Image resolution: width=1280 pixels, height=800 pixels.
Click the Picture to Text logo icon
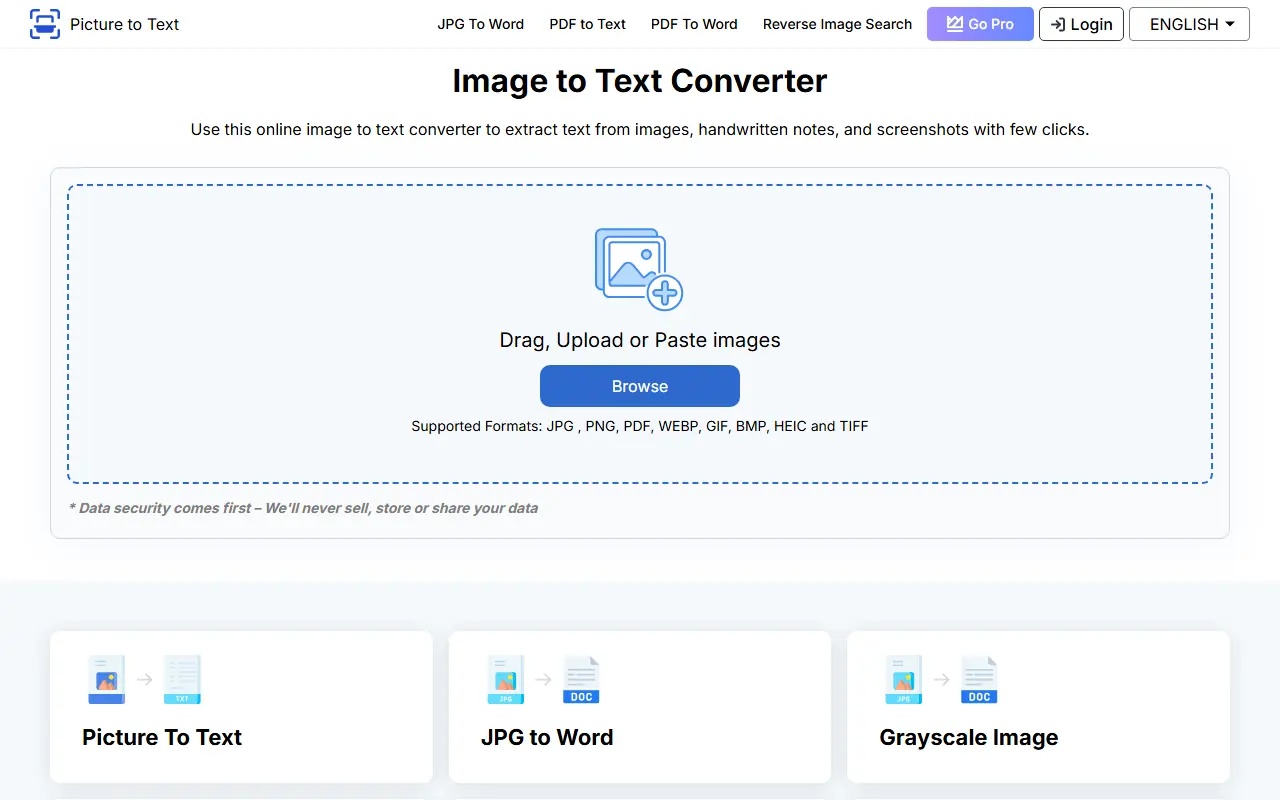[42, 24]
